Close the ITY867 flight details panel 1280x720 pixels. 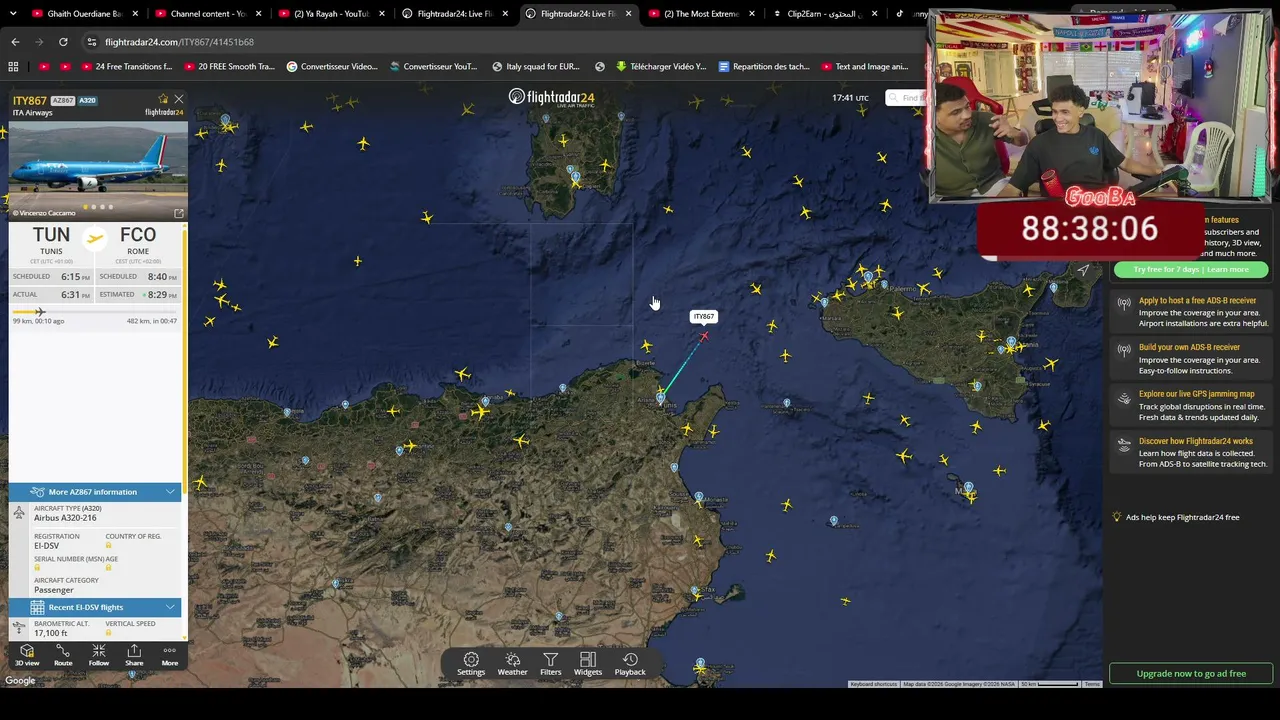[179, 99]
